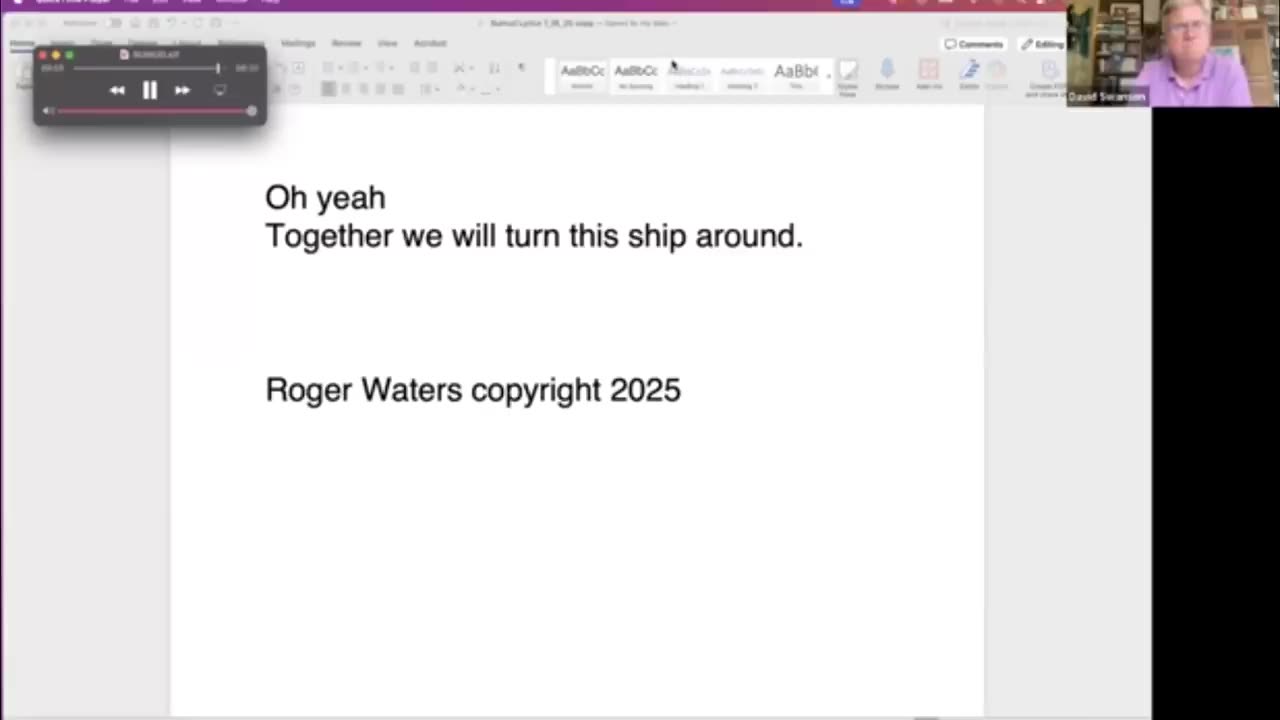This screenshot has height=720, width=1280.
Task: Toggle Center paragraph alignment
Action: [x=345, y=89]
